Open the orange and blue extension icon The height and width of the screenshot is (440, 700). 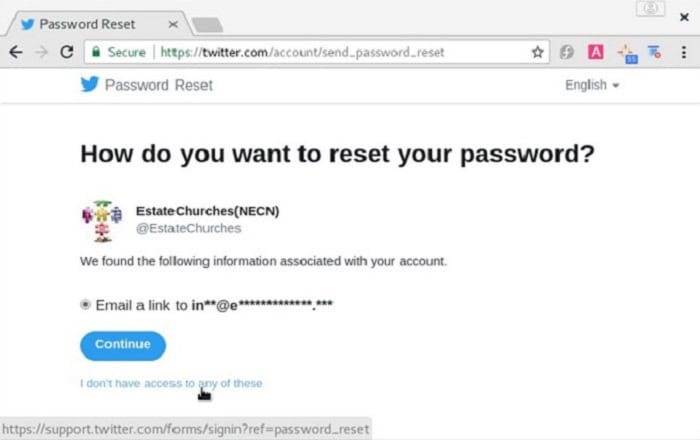(627, 54)
